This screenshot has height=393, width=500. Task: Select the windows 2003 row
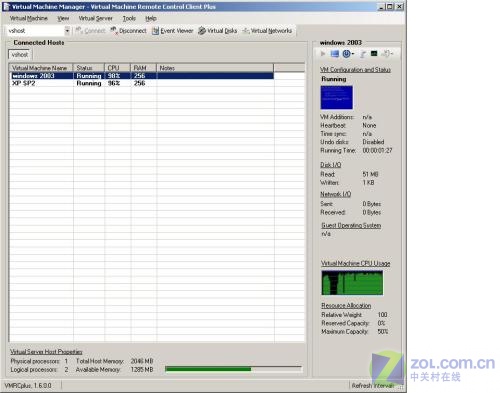click(x=142, y=76)
